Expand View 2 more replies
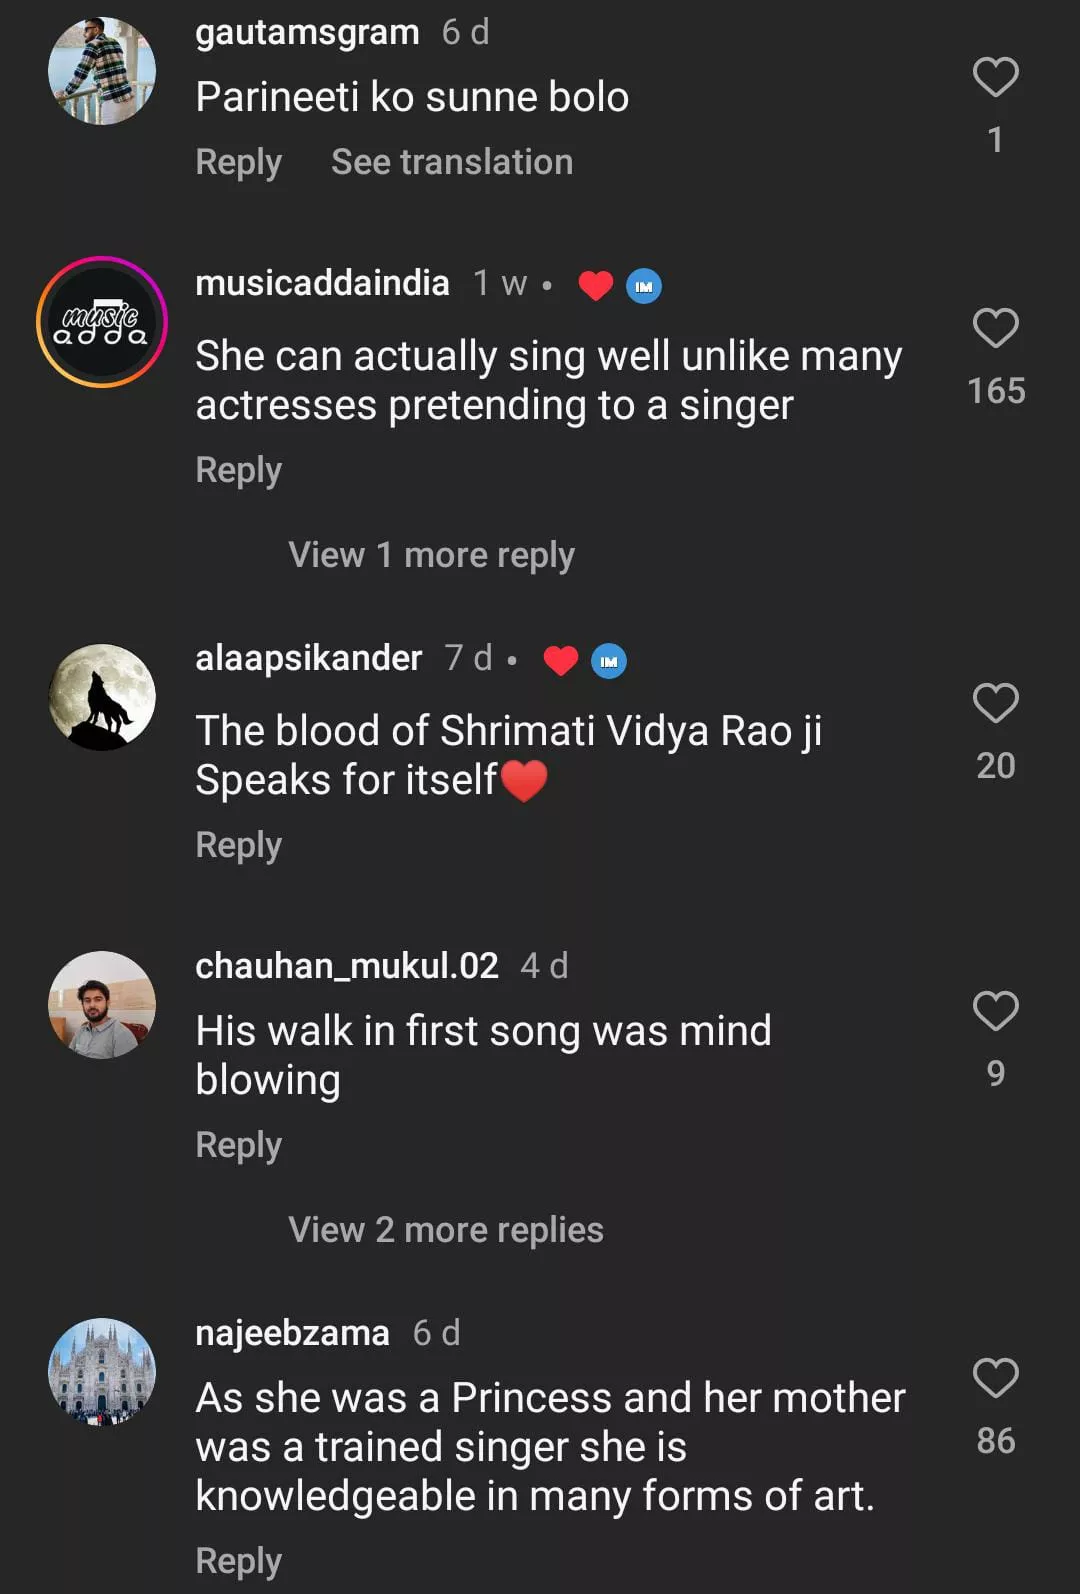 click(x=445, y=1230)
